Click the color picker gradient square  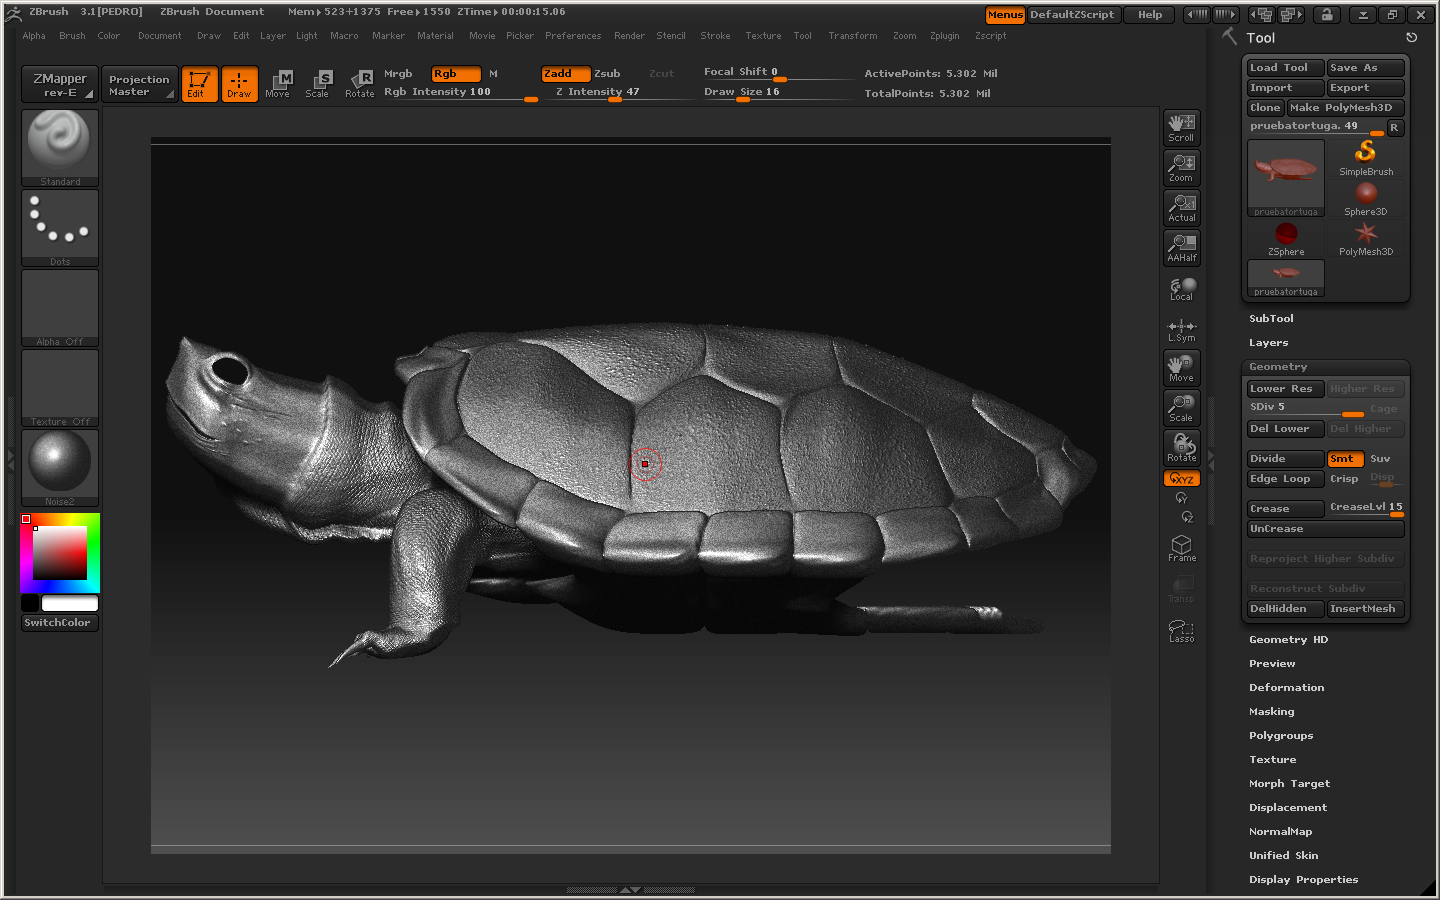pos(60,553)
